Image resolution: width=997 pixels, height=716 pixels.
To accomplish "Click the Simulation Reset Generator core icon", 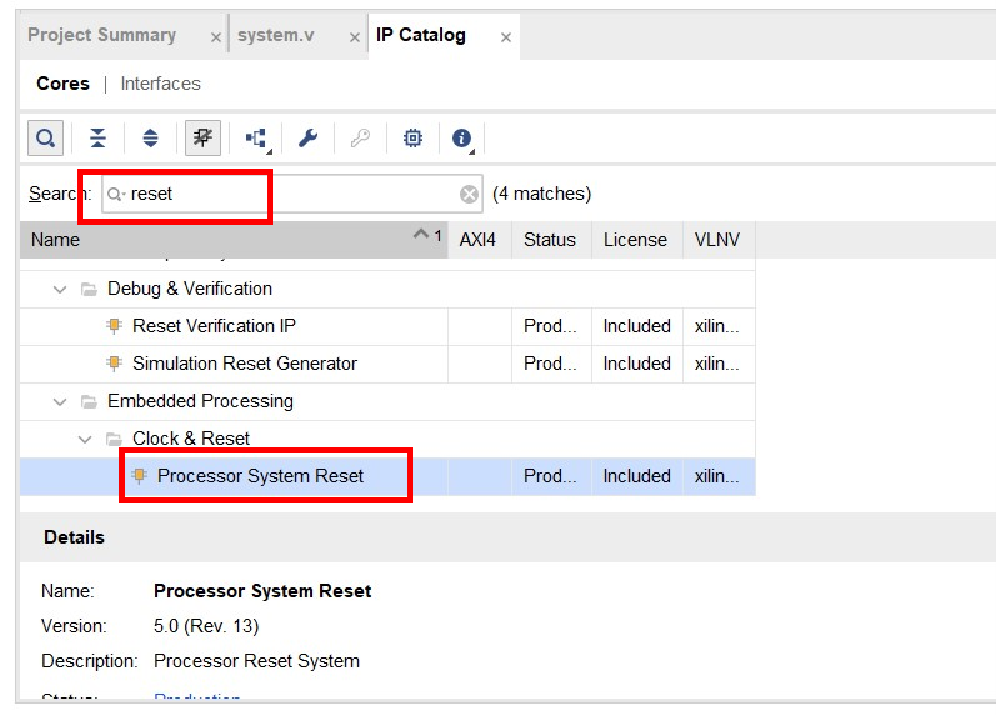I will click(114, 363).
